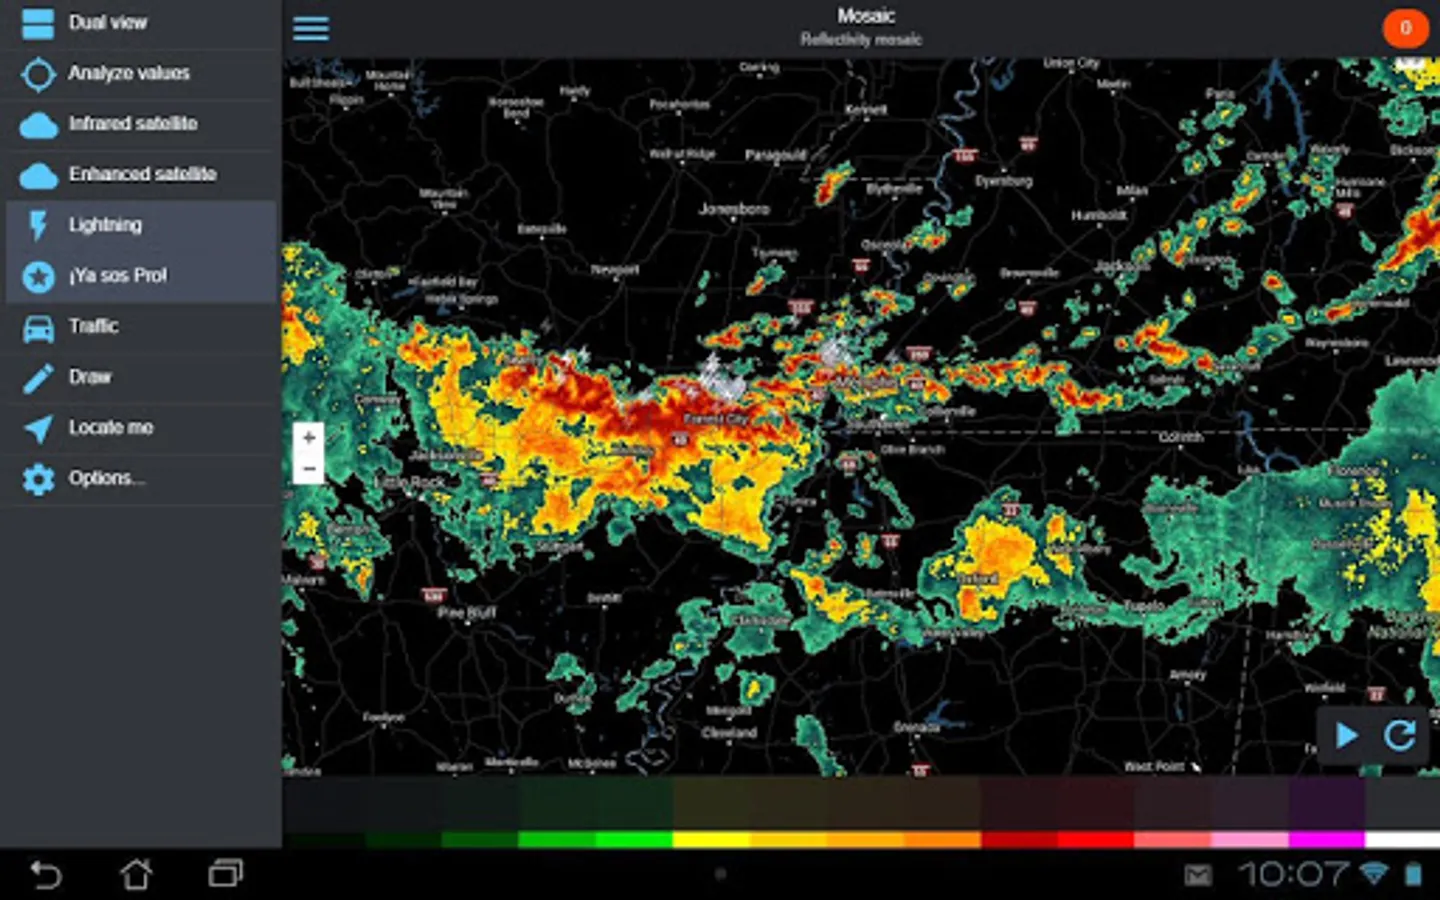This screenshot has width=1440, height=900.
Task: Enable the Lightning layer label
Action: click(x=105, y=225)
